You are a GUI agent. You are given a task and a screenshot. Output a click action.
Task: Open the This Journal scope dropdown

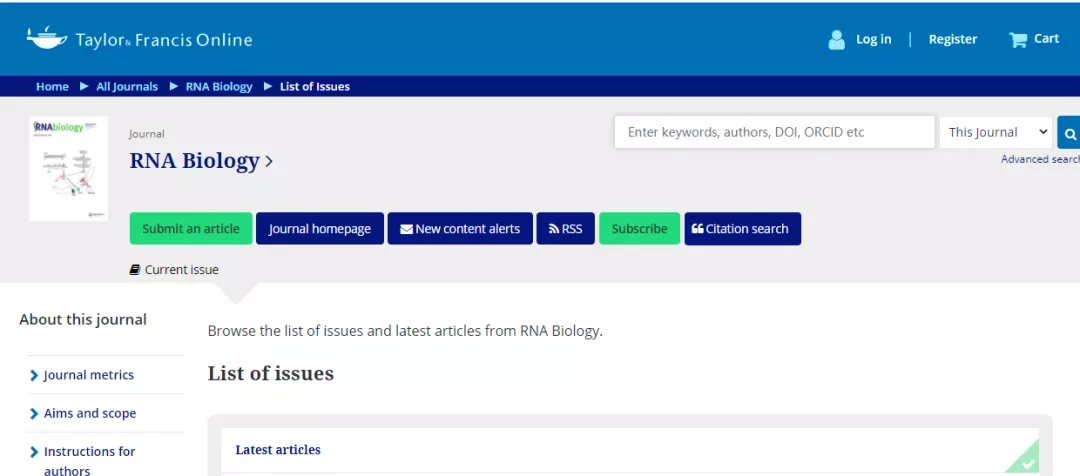[998, 132]
